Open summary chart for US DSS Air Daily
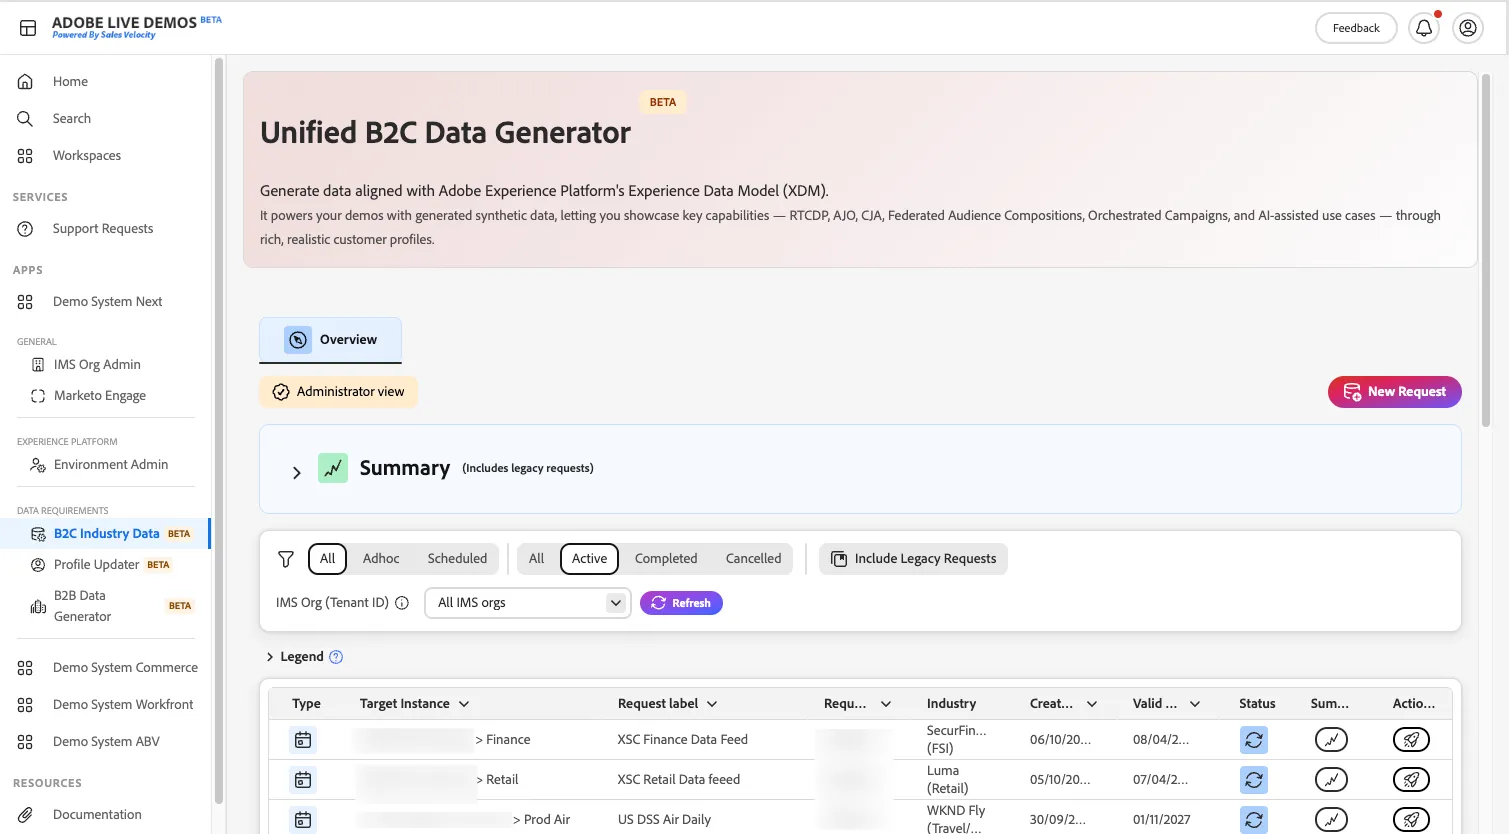The width and height of the screenshot is (1509, 834). [1331, 820]
